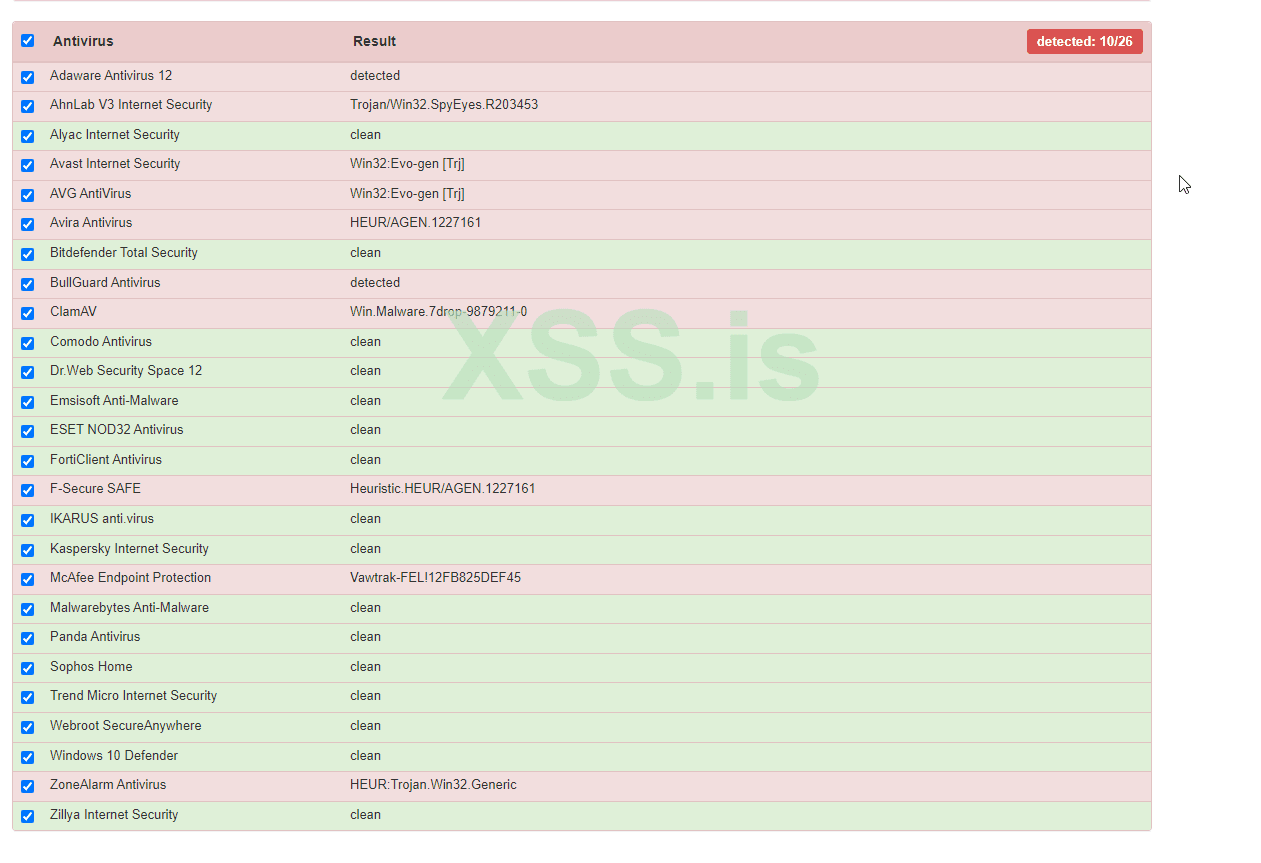
Task: Click Bitdefender's clean result
Action: 365,253
